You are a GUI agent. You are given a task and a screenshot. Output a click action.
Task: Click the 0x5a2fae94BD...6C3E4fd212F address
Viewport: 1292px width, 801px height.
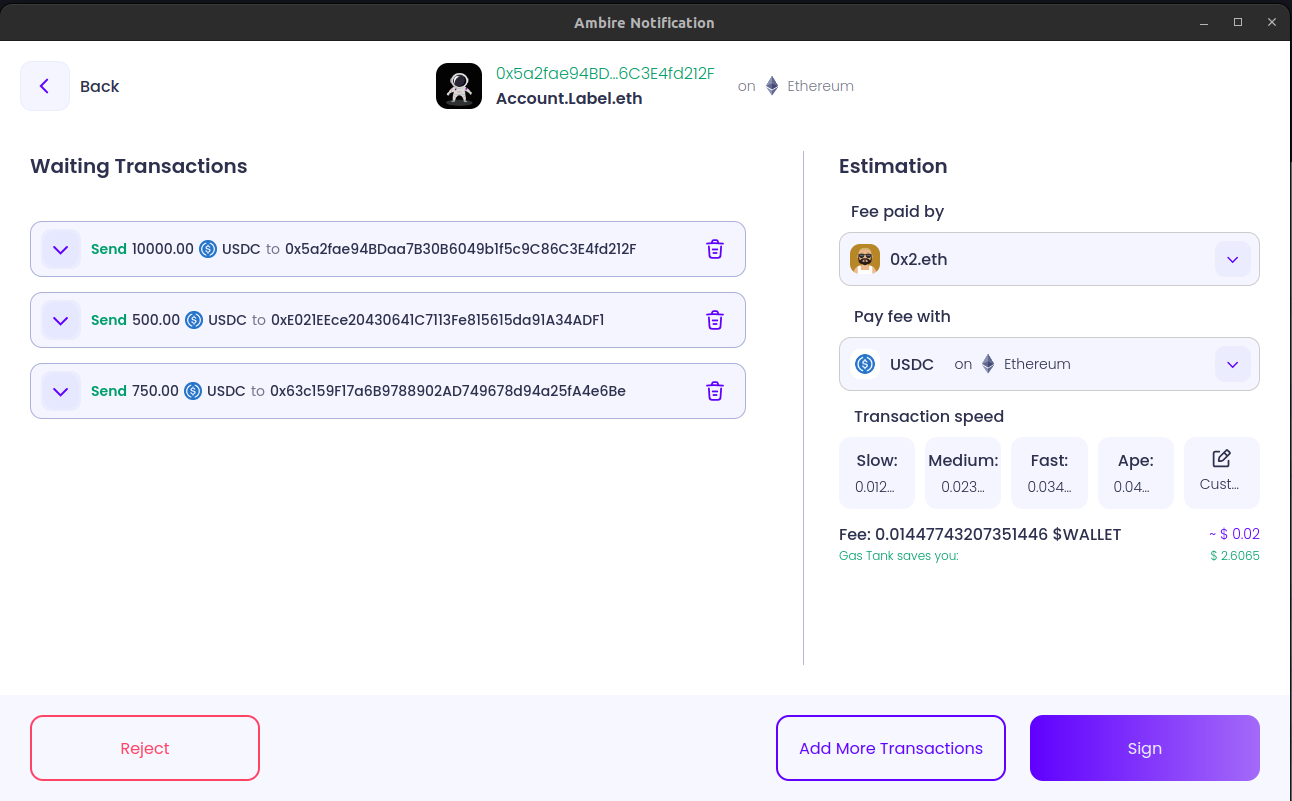pyautogui.click(x=605, y=74)
